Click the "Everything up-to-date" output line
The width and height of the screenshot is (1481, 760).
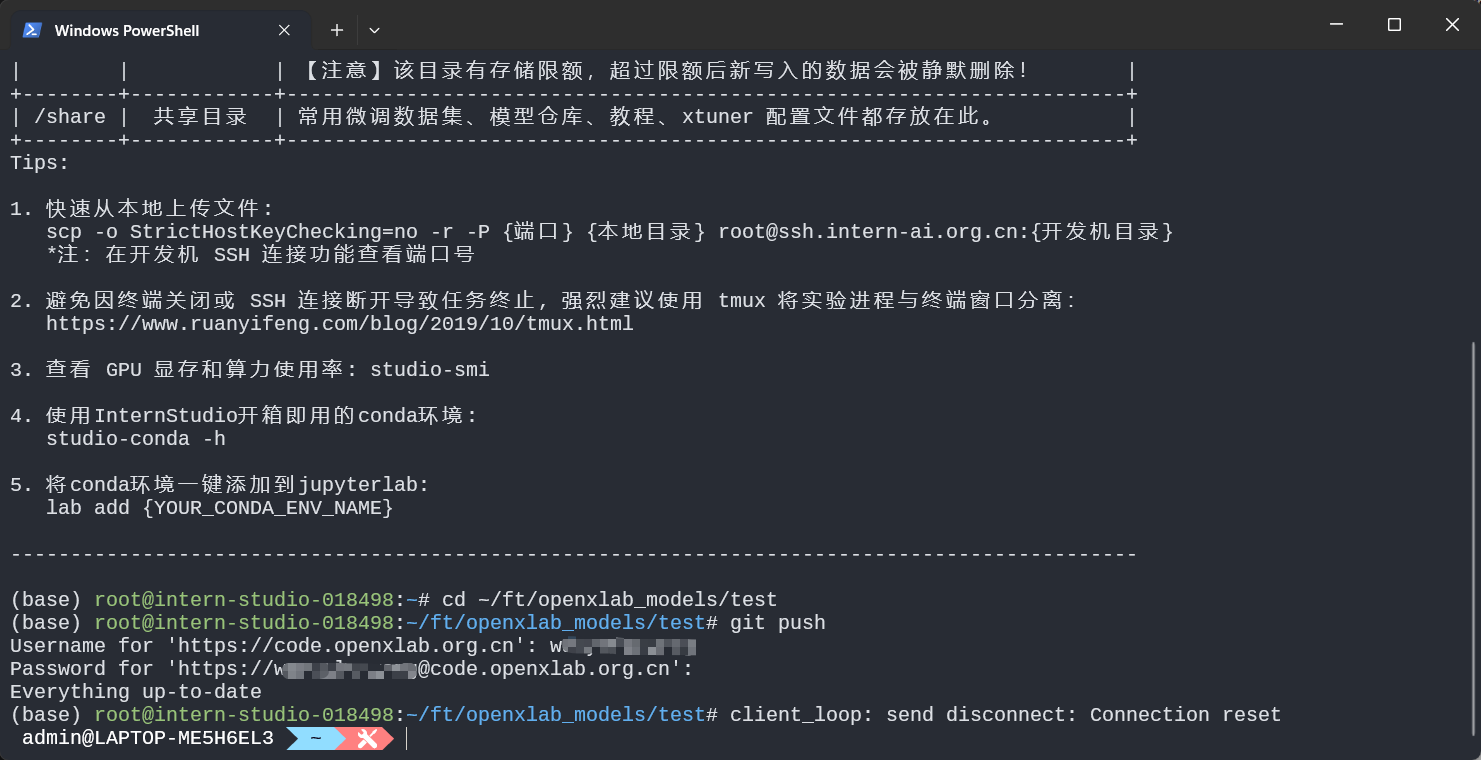point(136,692)
